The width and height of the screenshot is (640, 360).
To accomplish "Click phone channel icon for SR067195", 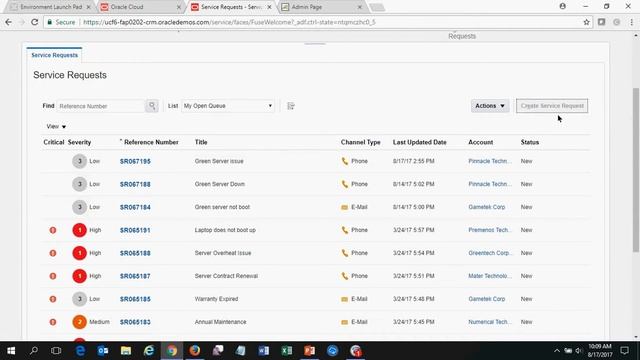I will coord(344,161).
